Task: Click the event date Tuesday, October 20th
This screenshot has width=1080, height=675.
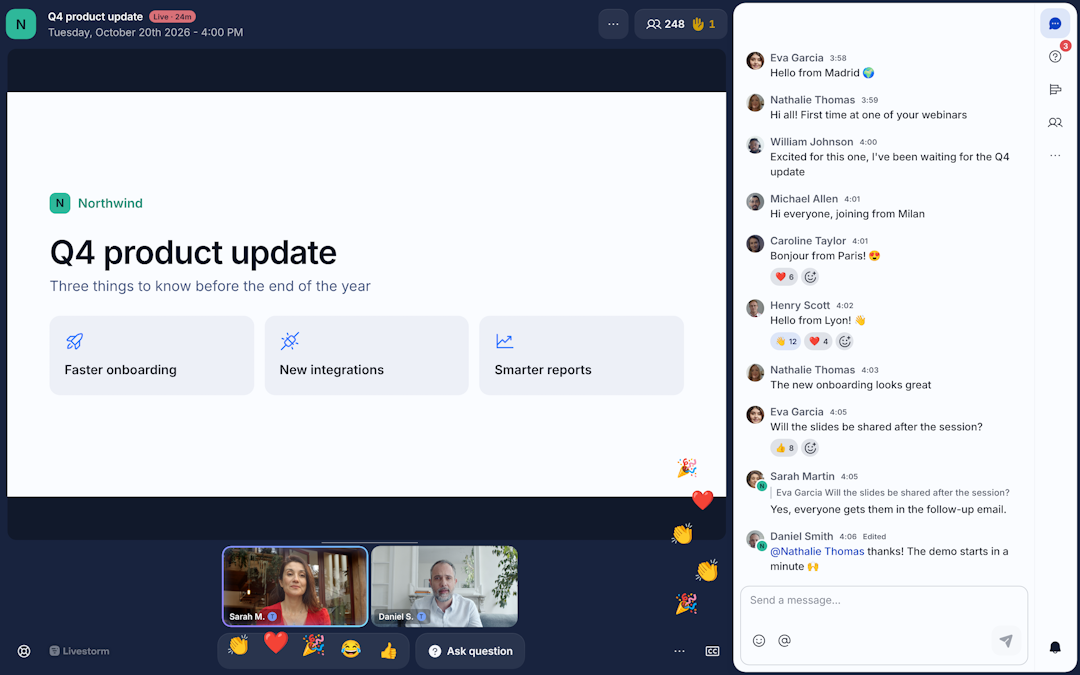Action: [x=145, y=32]
